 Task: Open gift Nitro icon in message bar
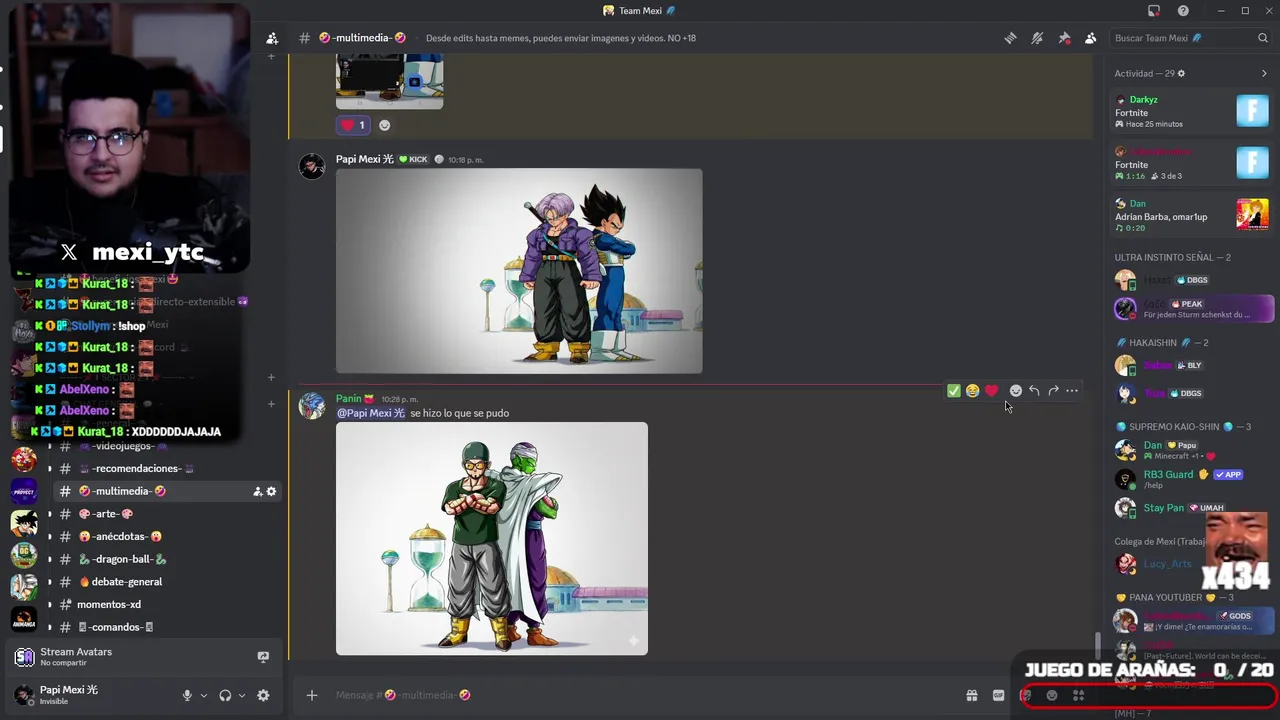coord(971,695)
